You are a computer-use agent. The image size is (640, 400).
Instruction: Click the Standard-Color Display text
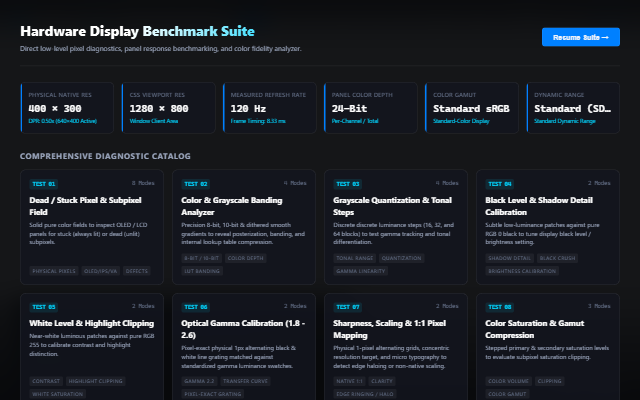click(461, 121)
